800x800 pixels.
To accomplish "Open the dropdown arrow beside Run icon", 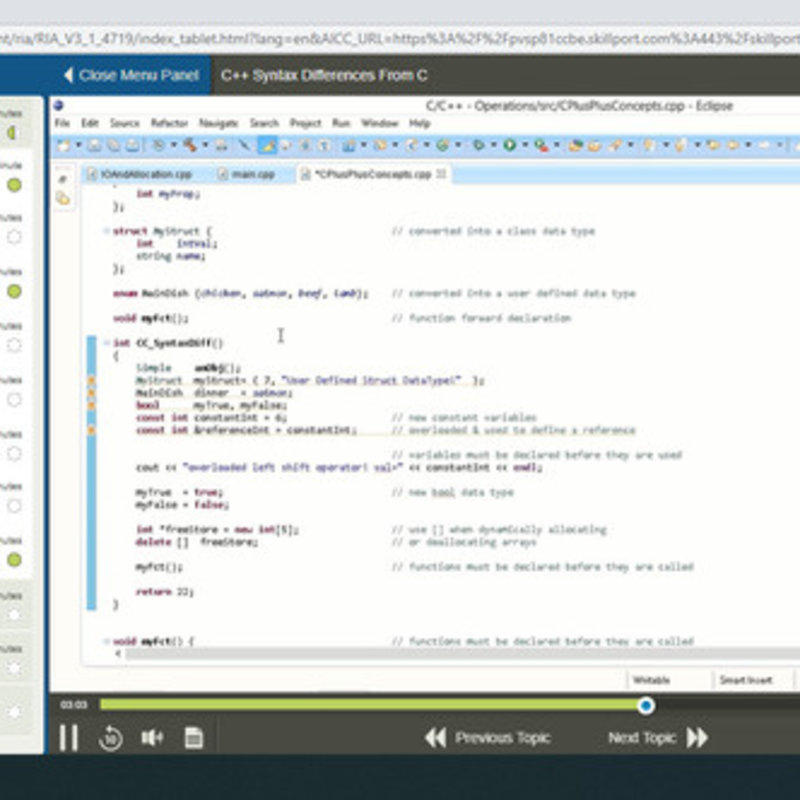I will pyautogui.click(x=525, y=145).
